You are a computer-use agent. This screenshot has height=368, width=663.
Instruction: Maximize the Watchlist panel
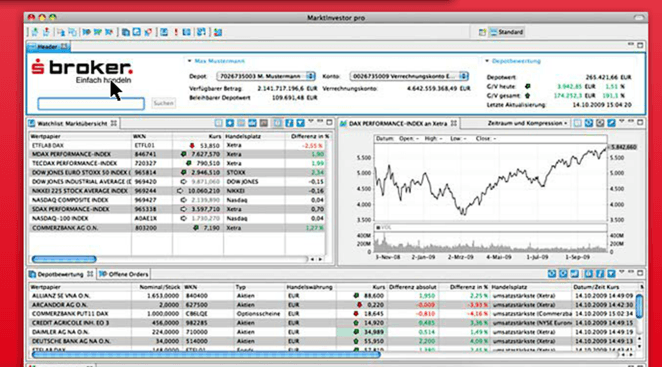point(329,122)
